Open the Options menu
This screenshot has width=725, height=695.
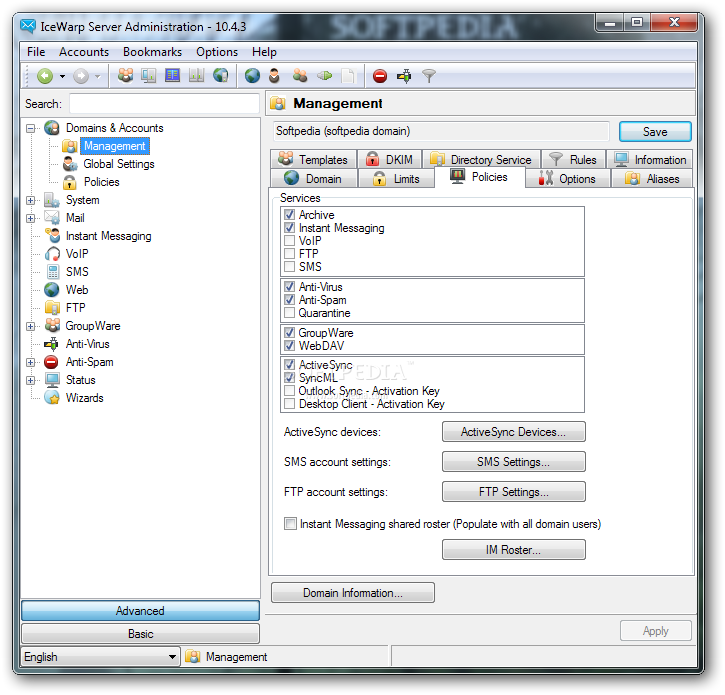coord(217,52)
